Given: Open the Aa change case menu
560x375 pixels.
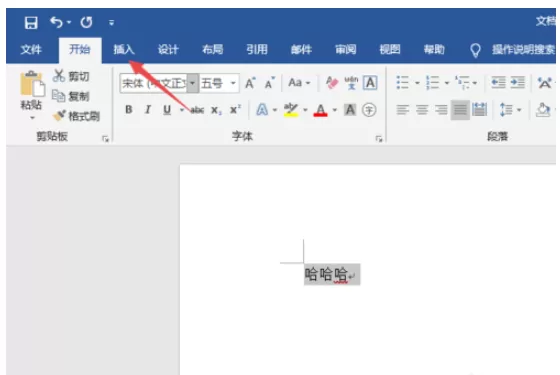Looking at the screenshot, I should (x=299, y=83).
